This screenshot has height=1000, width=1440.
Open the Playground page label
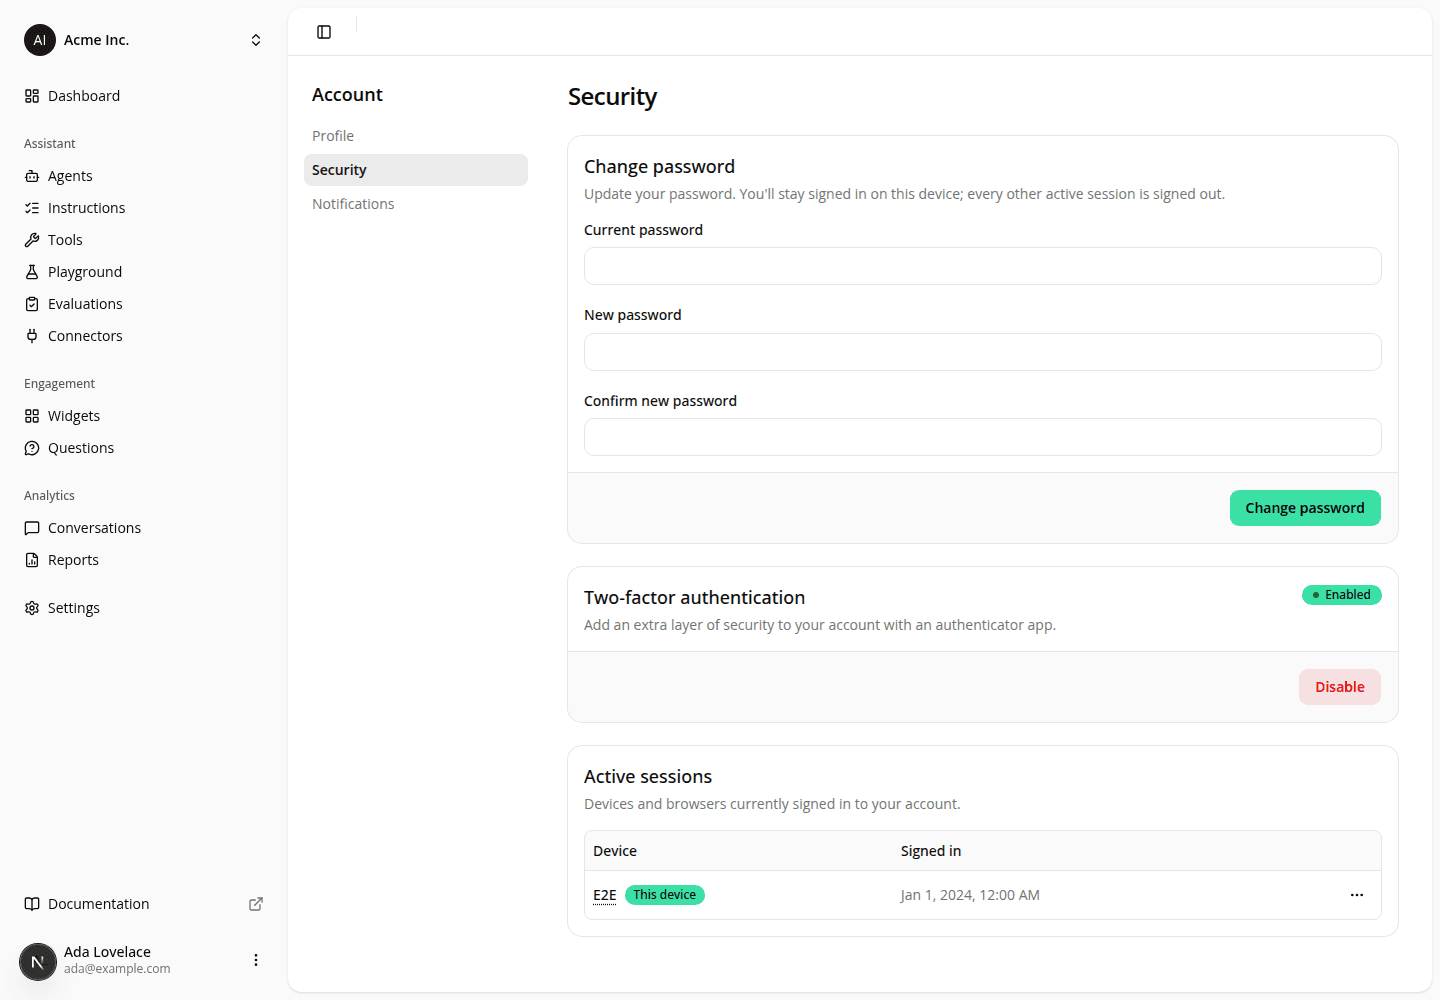click(85, 272)
